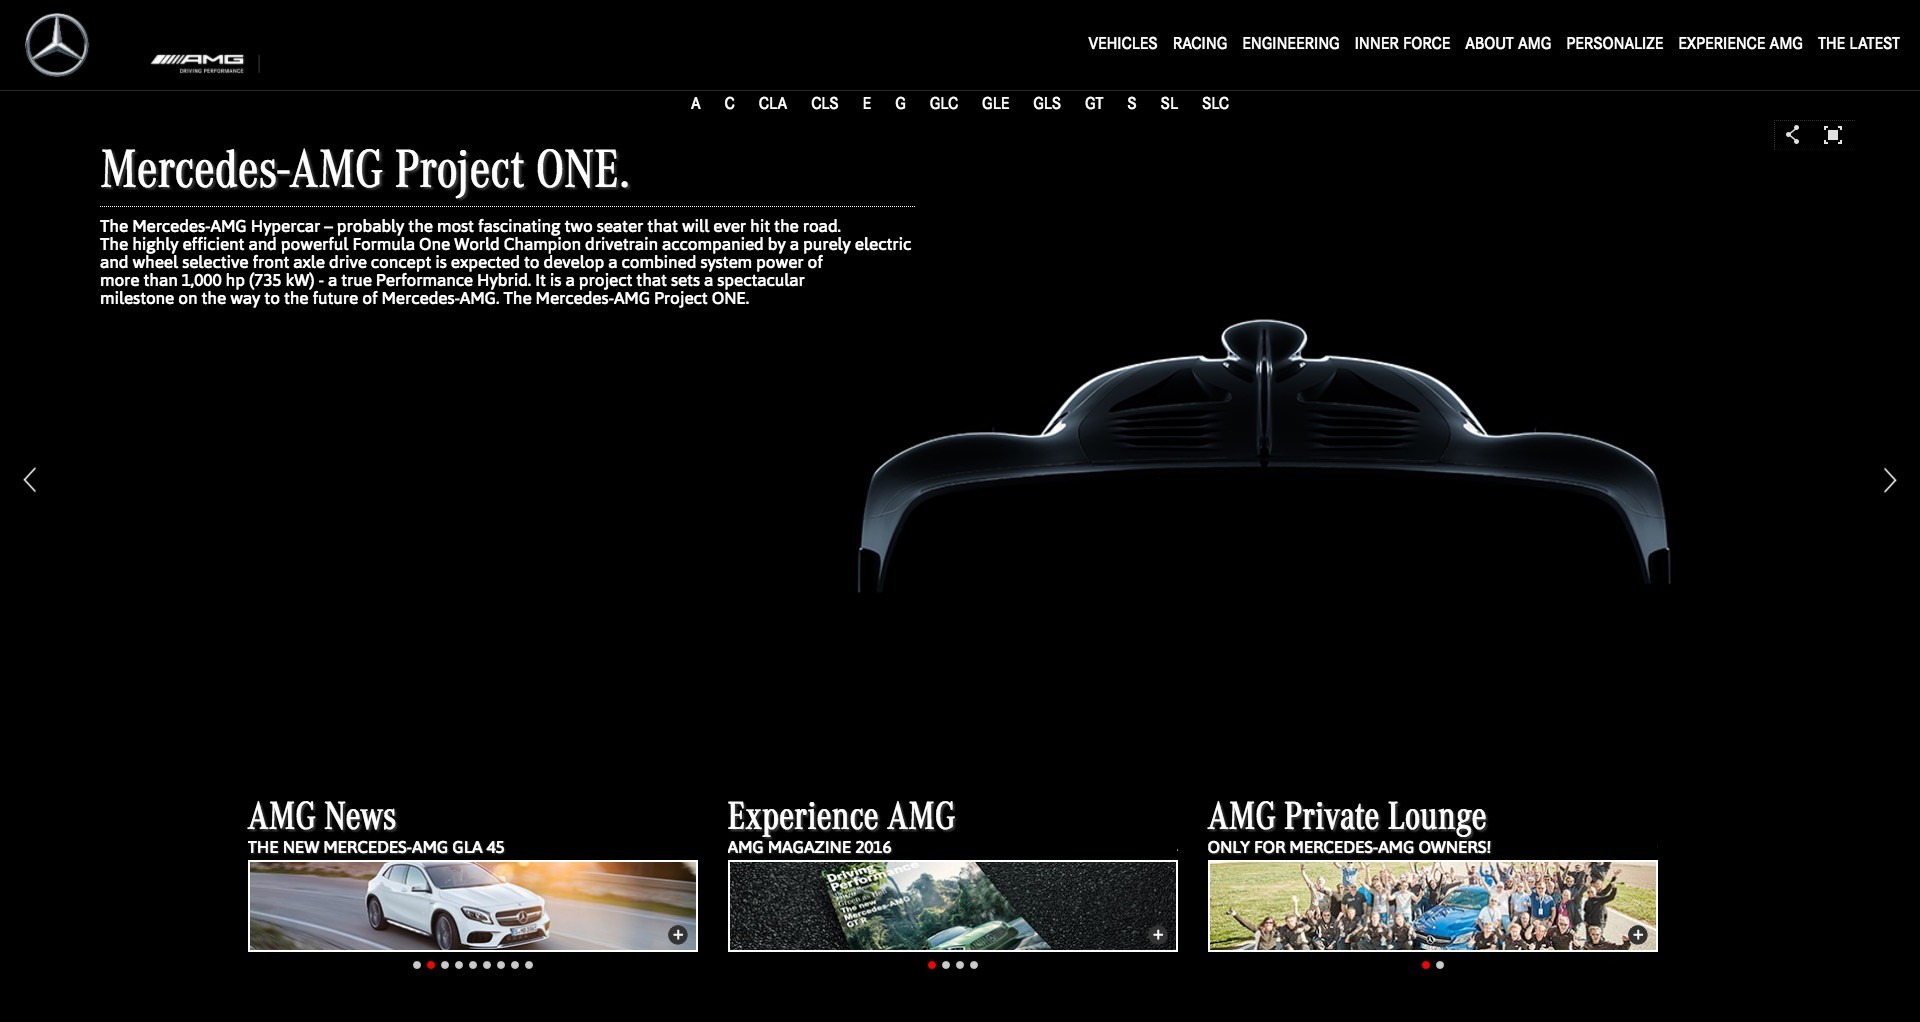1920x1022 pixels.
Task: Click the Mercedes-Benz star logo
Action: point(56,45)
